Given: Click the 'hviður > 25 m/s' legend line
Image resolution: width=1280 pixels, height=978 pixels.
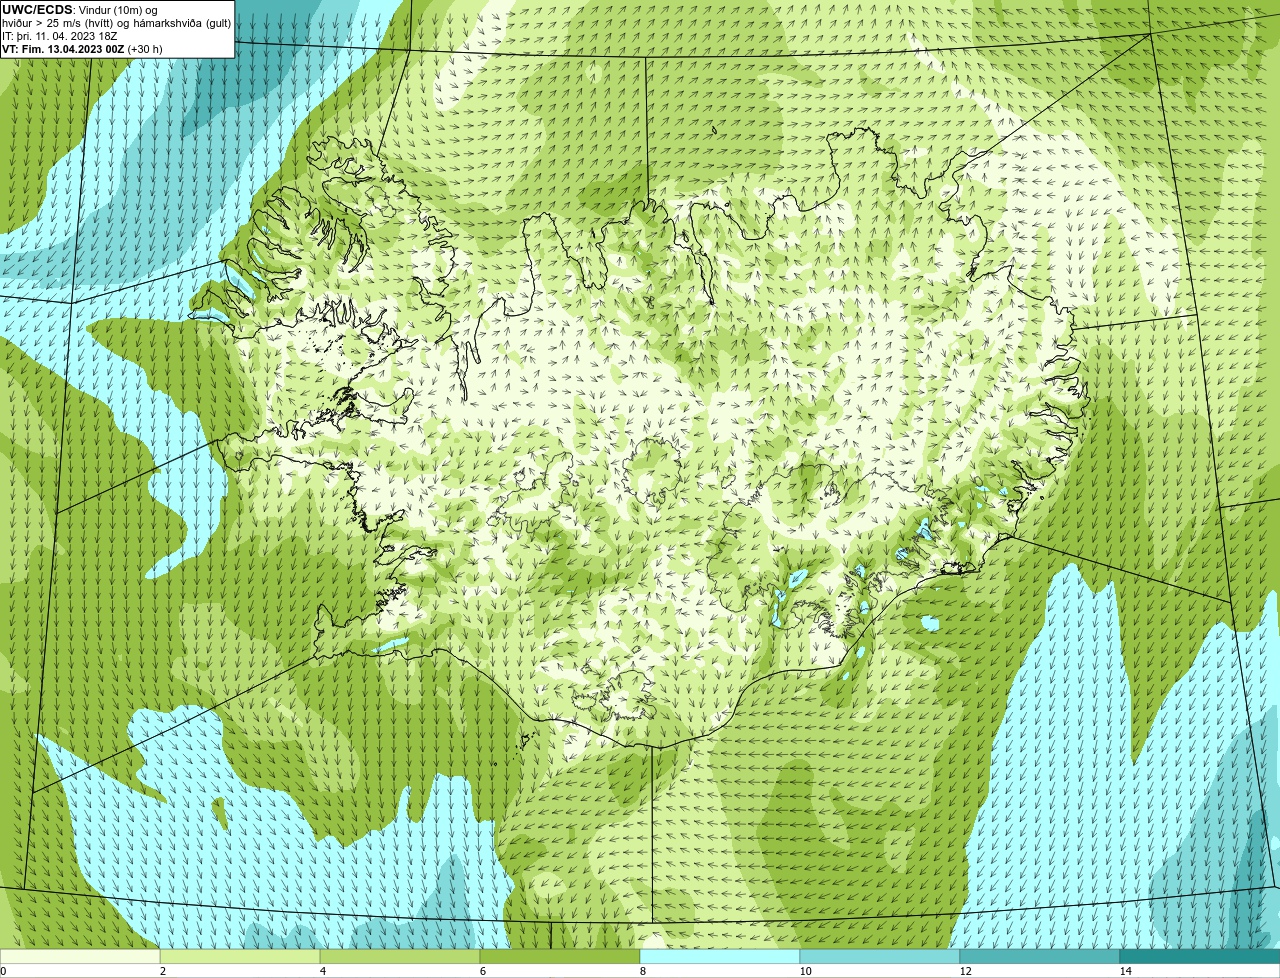Looking at the screenshot, I should click(x=116, y=23).
